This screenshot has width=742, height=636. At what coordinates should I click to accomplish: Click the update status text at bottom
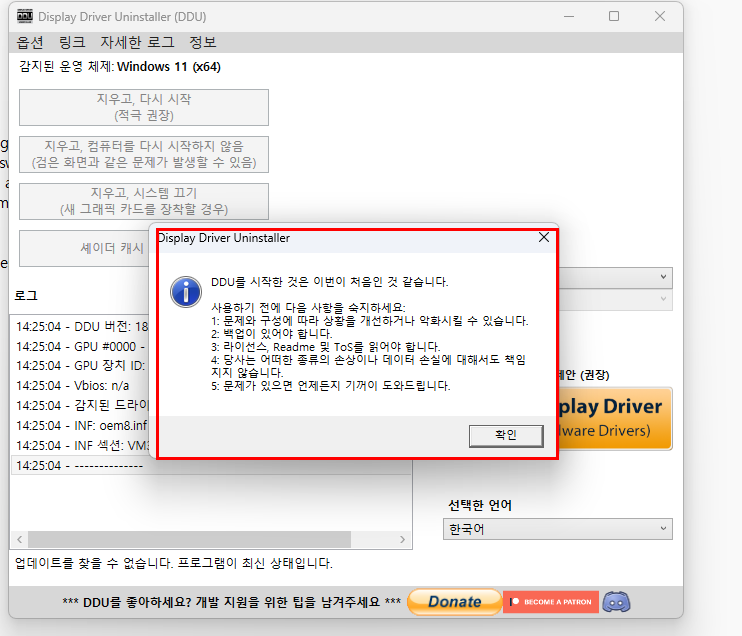[x=174, y=563]
